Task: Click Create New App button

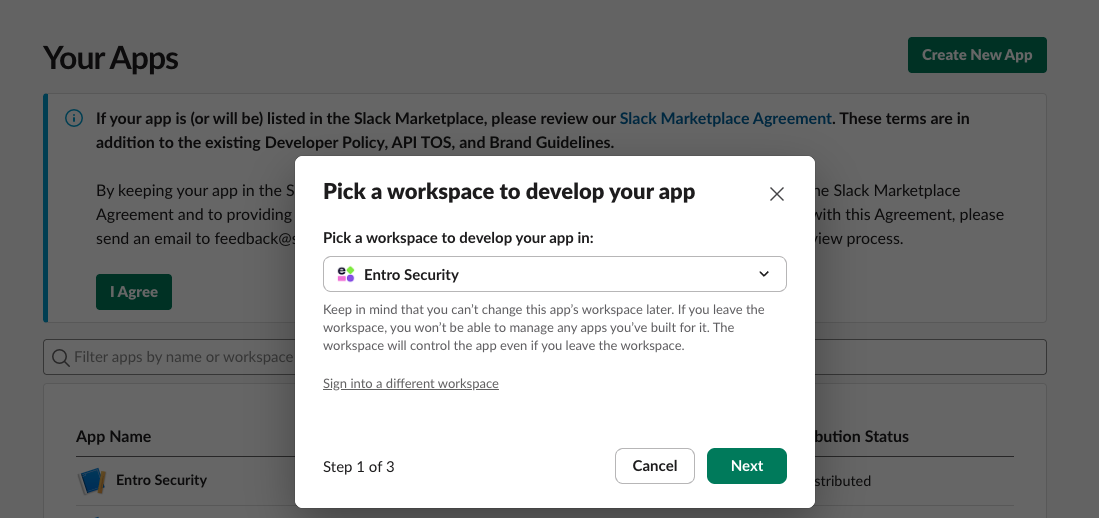Action: 977,55
